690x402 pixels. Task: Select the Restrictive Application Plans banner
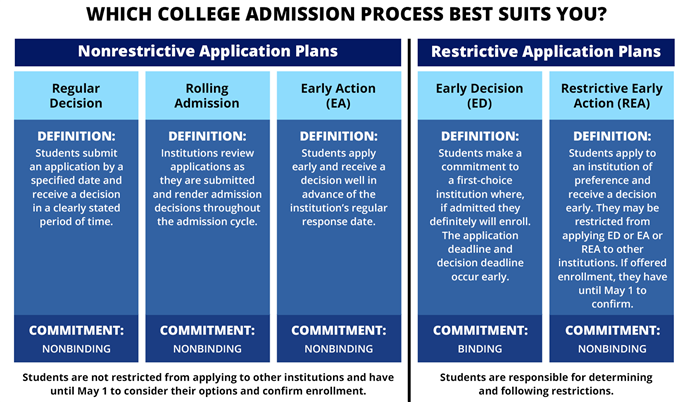point(546,52)
